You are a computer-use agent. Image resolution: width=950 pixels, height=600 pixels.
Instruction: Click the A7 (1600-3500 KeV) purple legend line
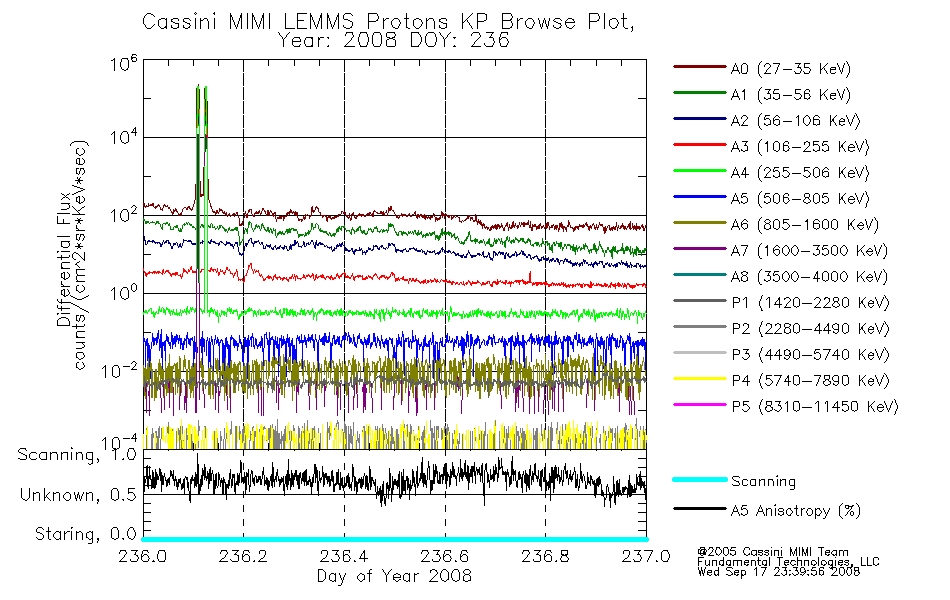(700, 248)
